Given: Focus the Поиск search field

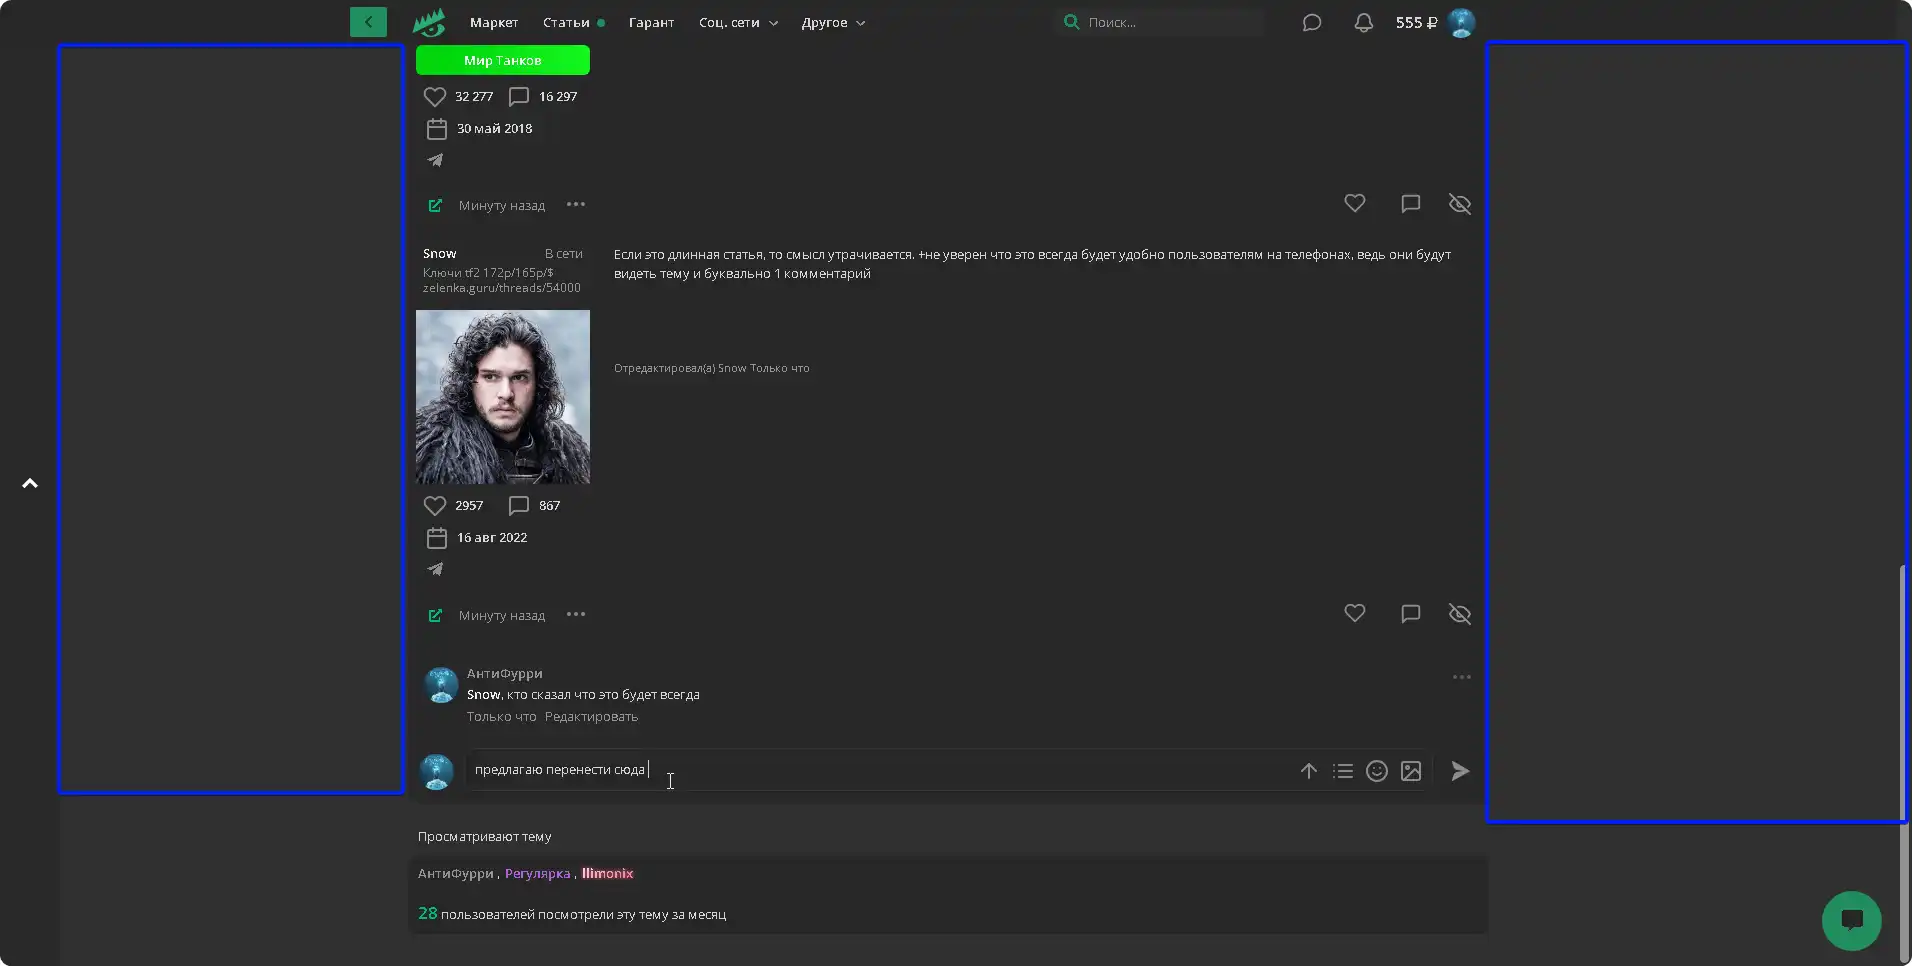Looking at the screenshot, I should (1160, 22).
